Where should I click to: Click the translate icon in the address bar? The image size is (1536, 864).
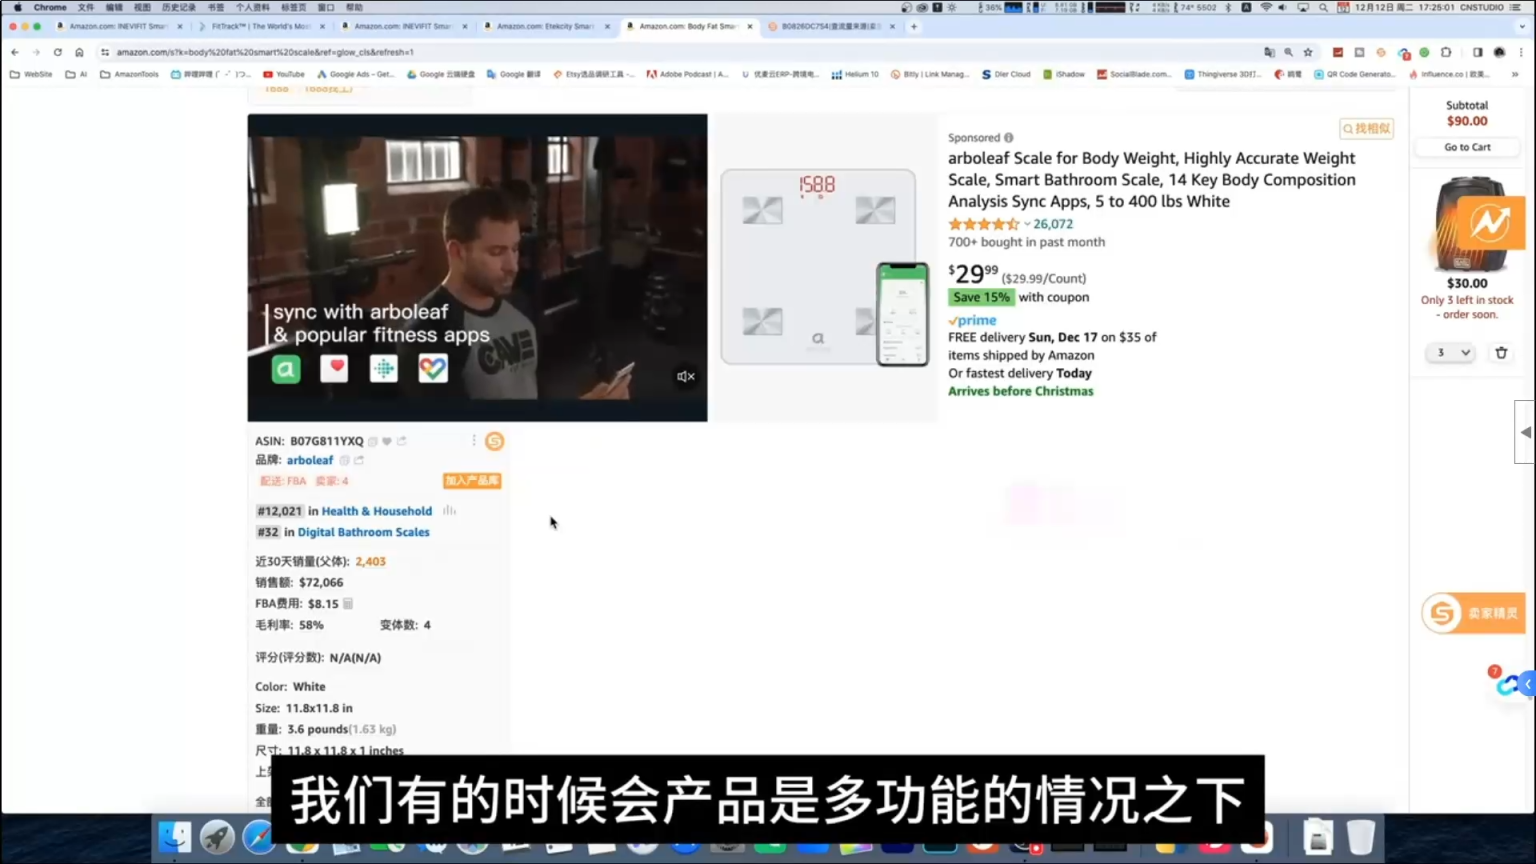(1271, 52)
